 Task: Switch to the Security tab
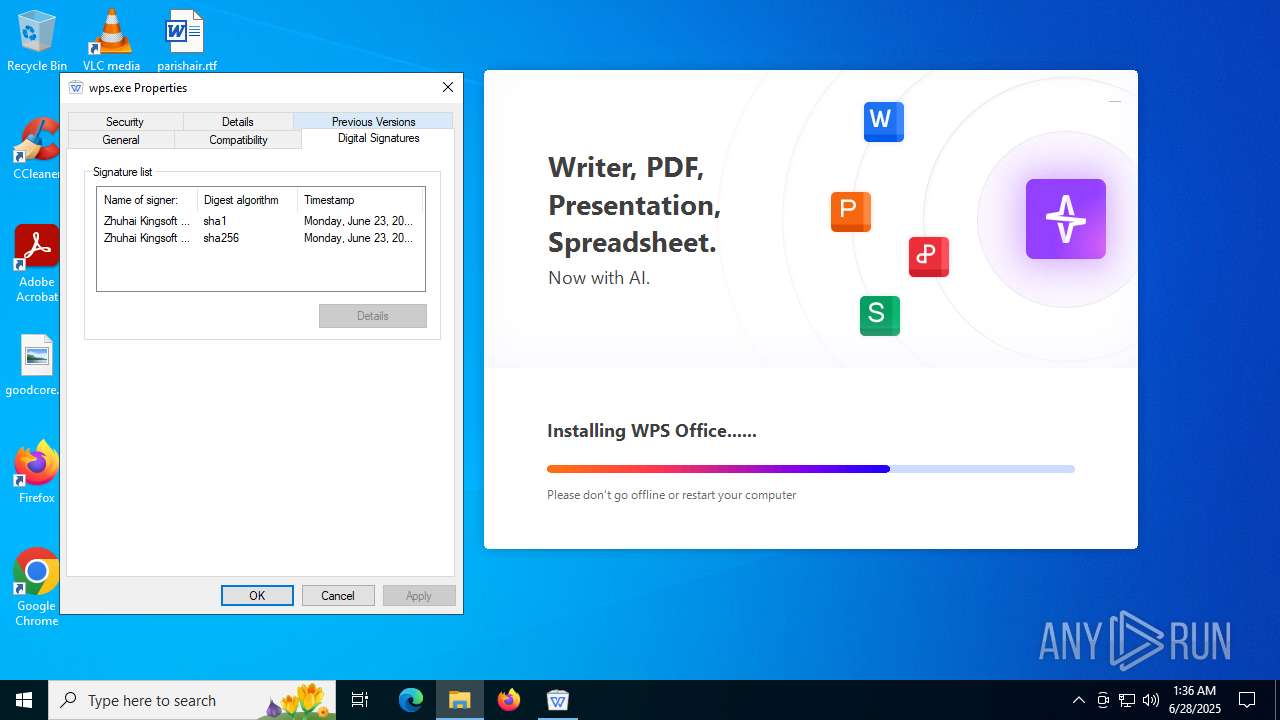tap(125, 122)
